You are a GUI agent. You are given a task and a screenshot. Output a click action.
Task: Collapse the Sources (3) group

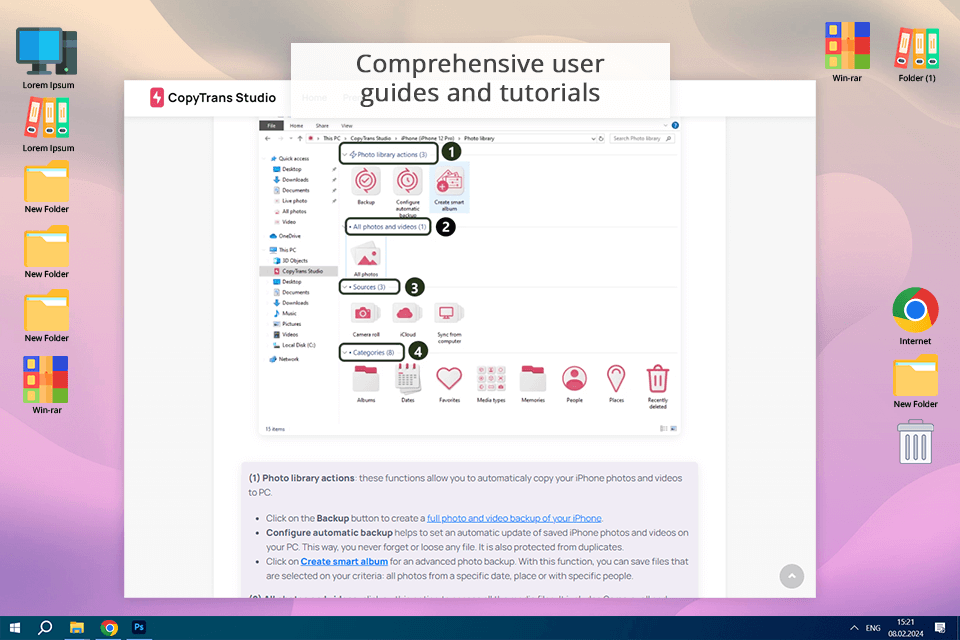click(x=345, y=287)
